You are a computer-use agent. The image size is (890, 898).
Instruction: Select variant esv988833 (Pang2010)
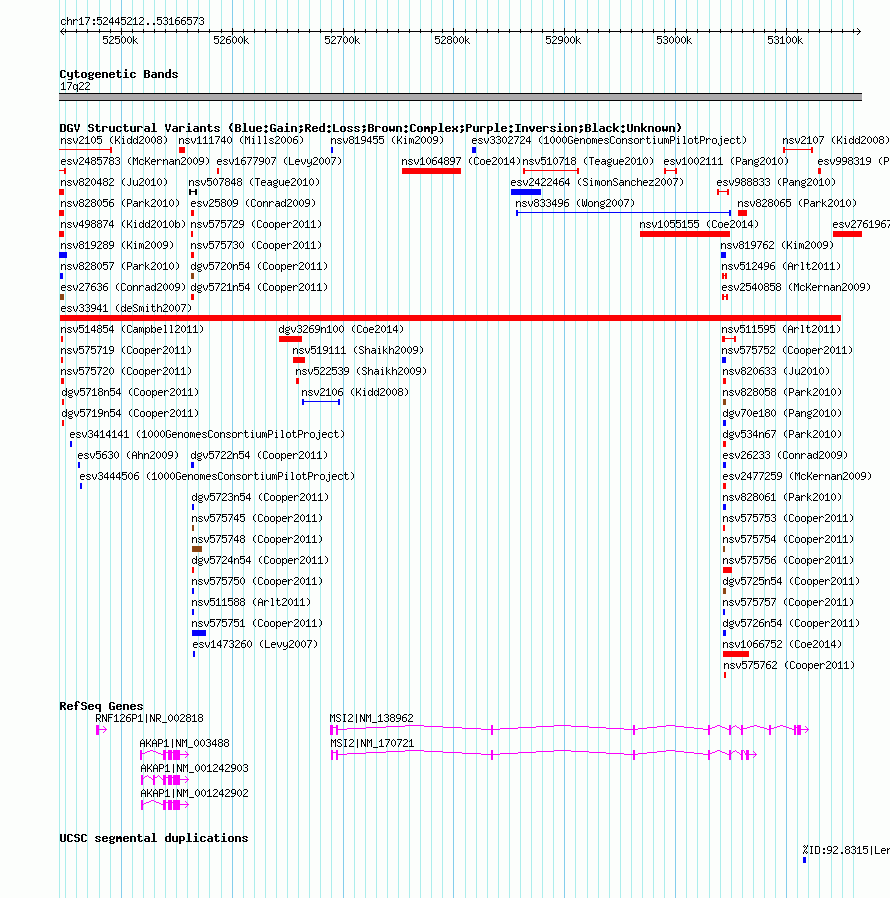point(776,182)
